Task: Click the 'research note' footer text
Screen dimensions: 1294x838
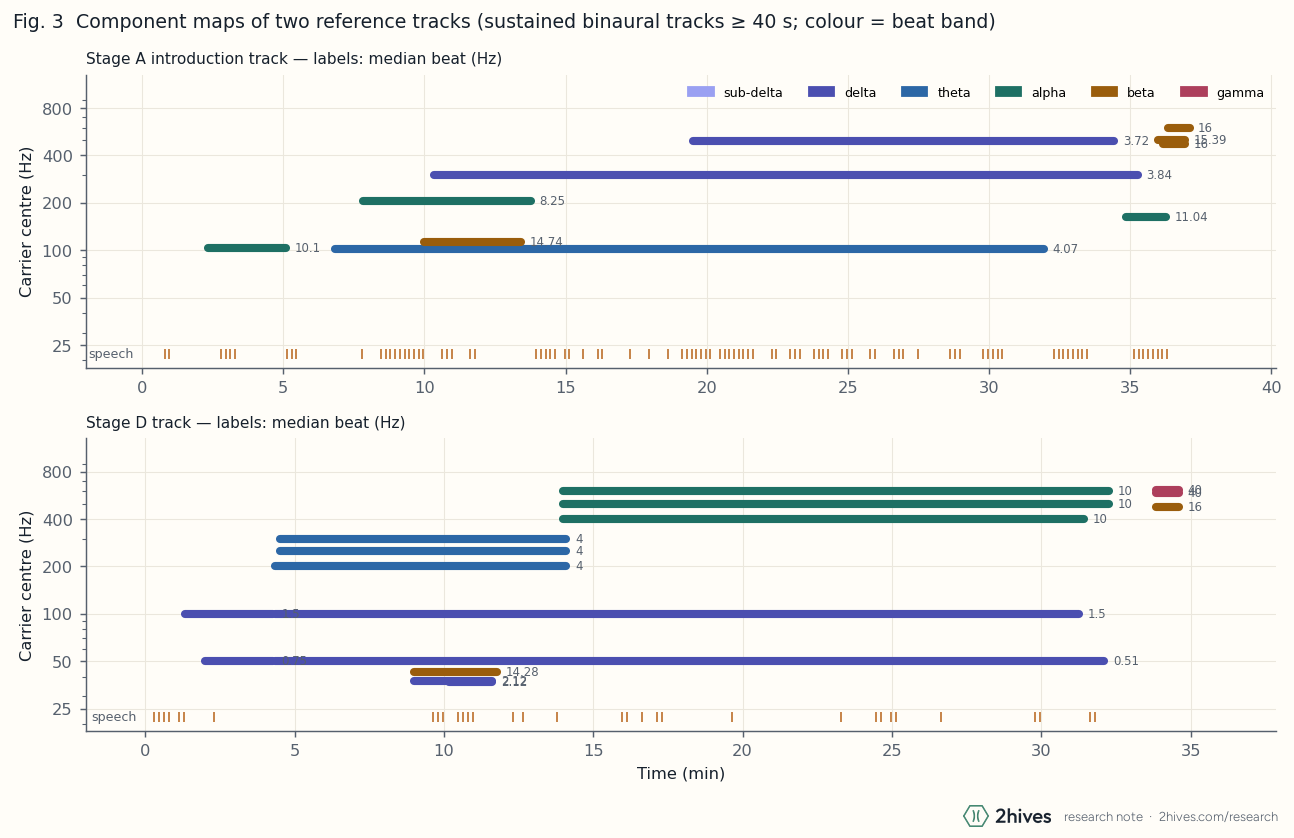Action: tap(1103, 817)
